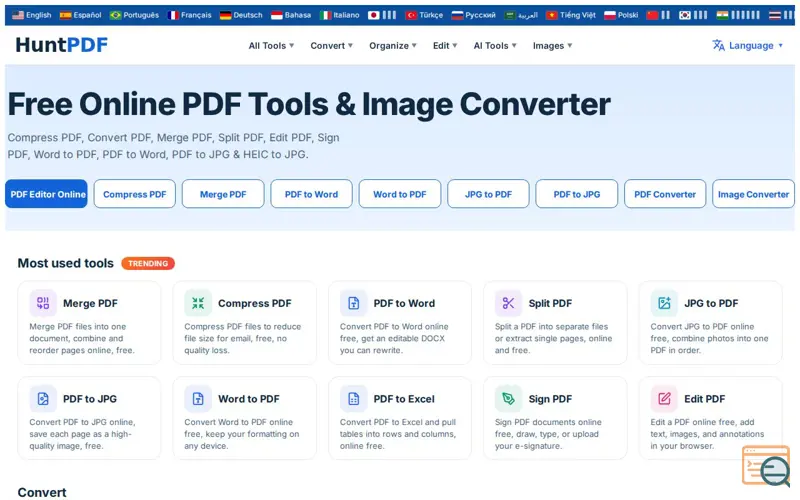Click the floating magnifier widget icon
The height and width of the screenshot is (500, 800).
766,466
